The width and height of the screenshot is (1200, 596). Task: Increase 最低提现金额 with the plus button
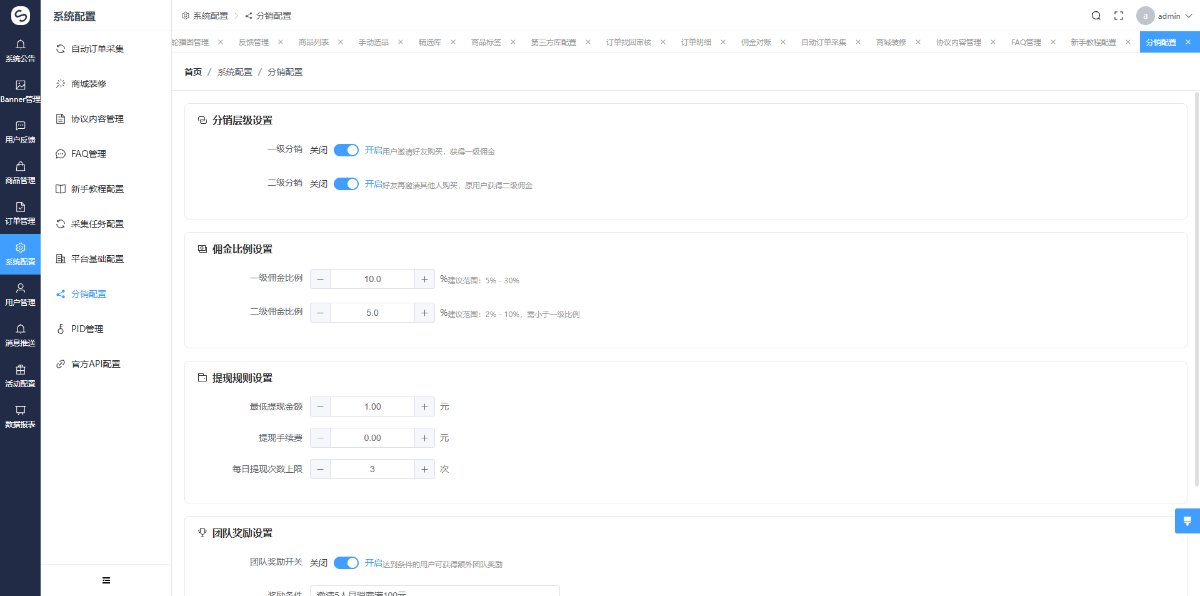[x=424, y=407]
